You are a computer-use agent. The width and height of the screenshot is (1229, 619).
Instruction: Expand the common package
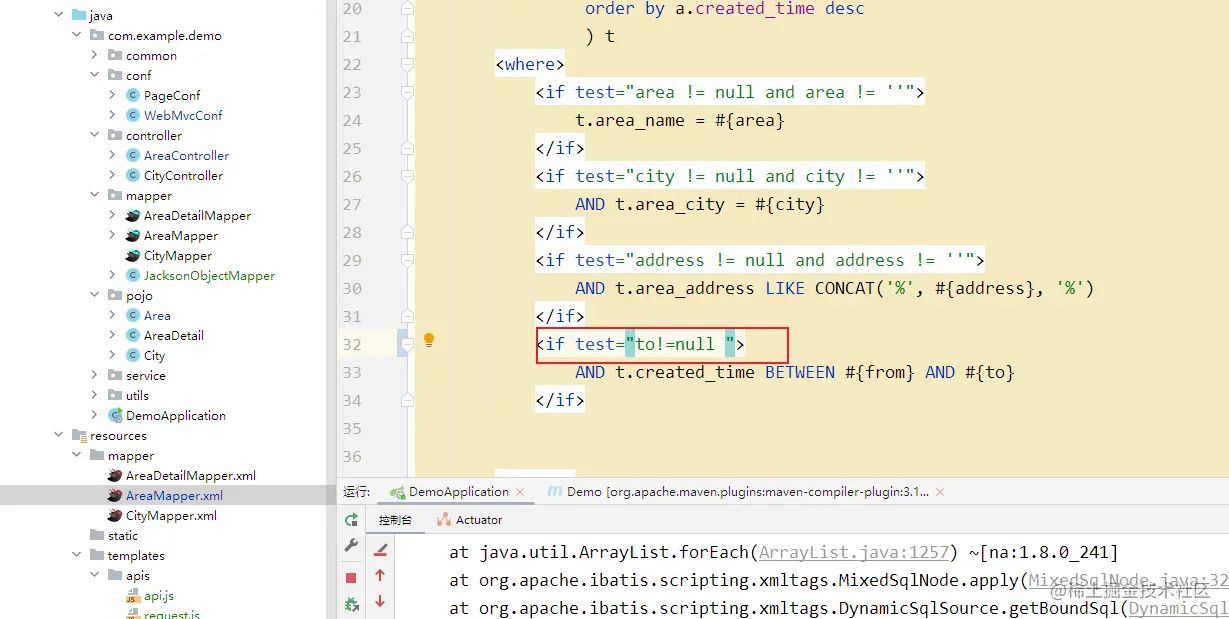click(x=95, y=56)
